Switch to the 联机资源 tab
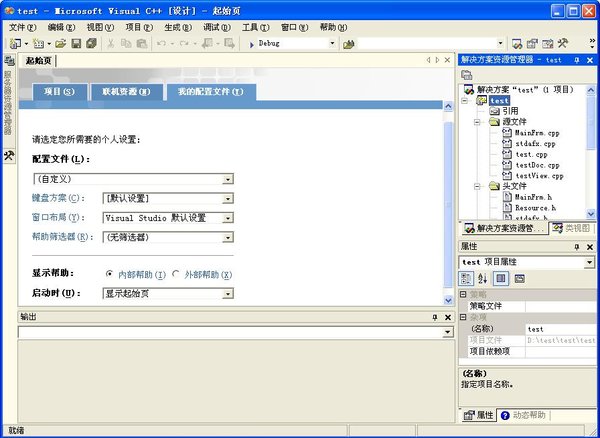Viewport: 600px width, 438px height. pos(127,92)
